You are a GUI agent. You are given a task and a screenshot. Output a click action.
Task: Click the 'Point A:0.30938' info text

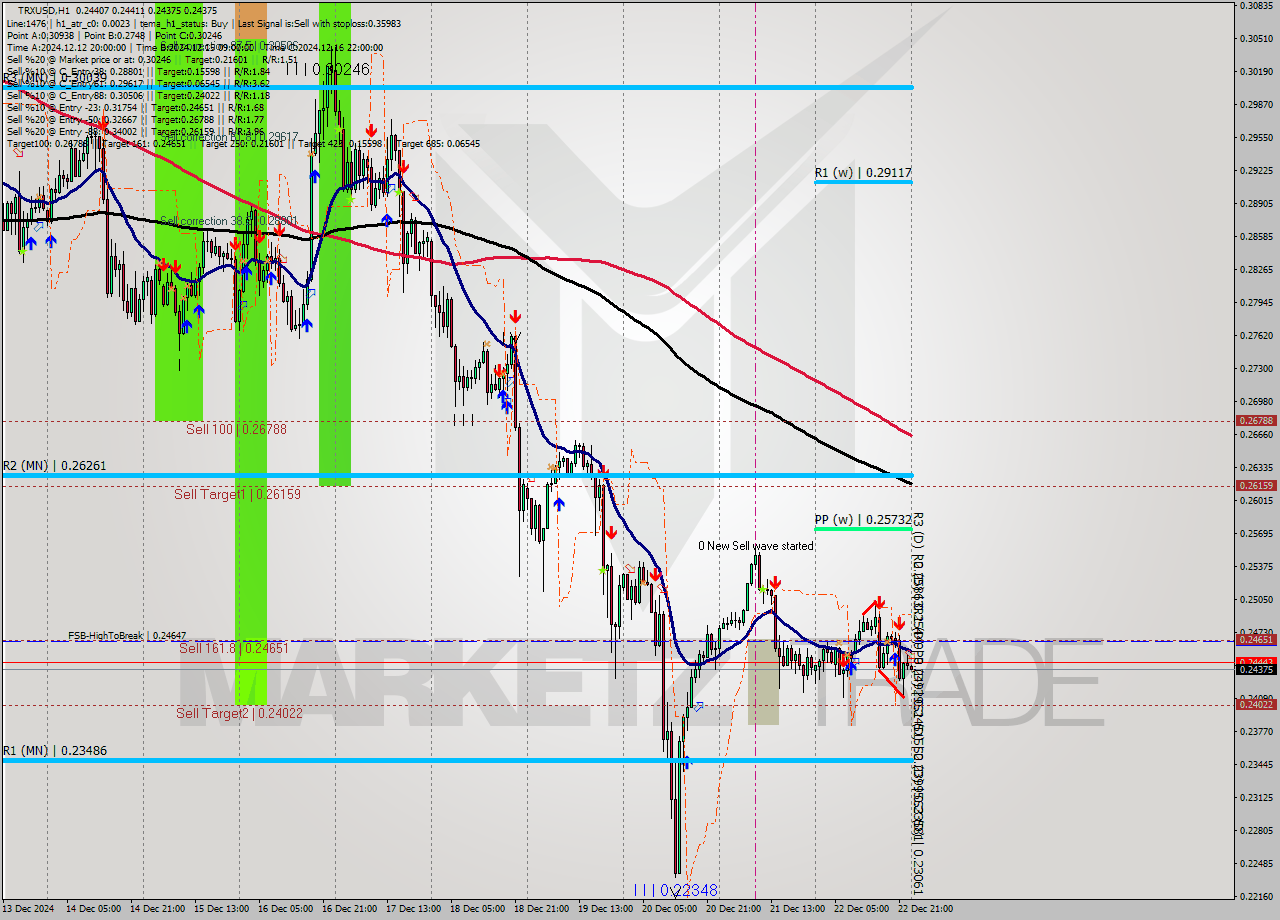click(x=41, y=35)
